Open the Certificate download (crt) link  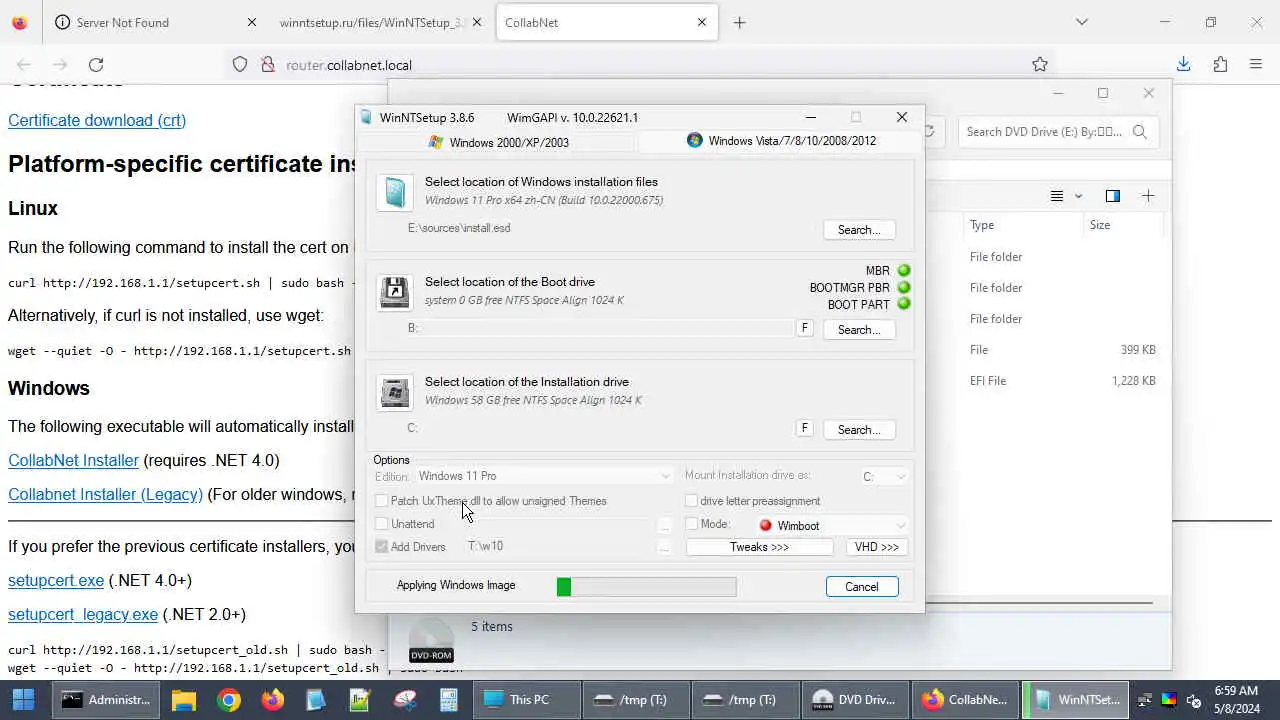pyautogui.click(x=97, y=120)
